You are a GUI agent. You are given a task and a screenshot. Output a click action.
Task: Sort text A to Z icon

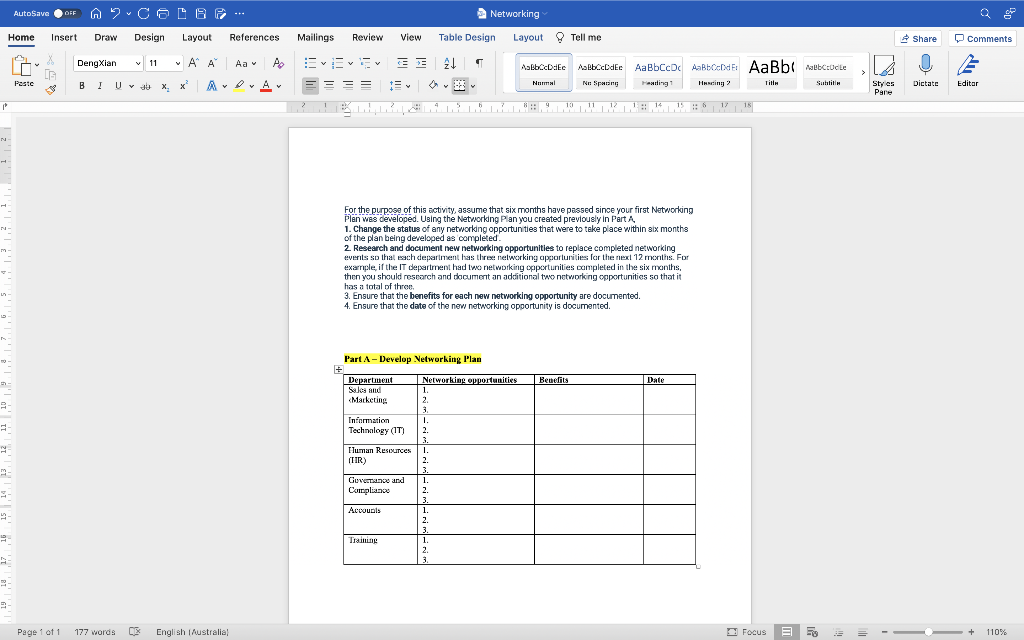point(450,63)
